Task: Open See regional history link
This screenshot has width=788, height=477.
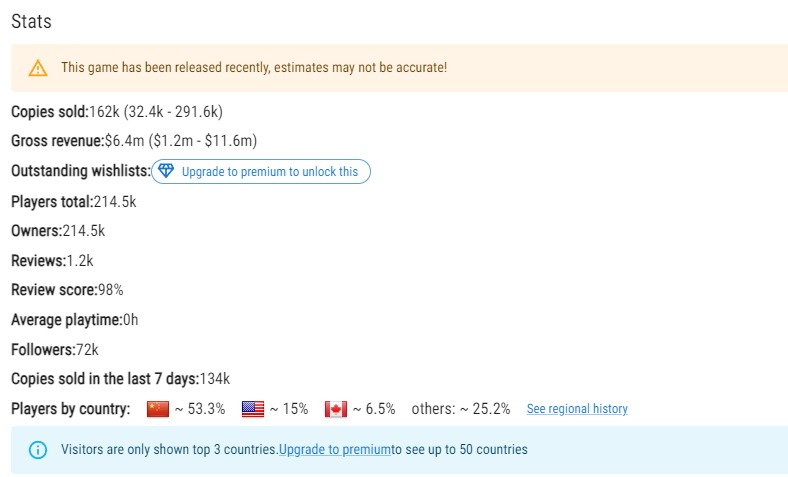Action: point(577,409)
